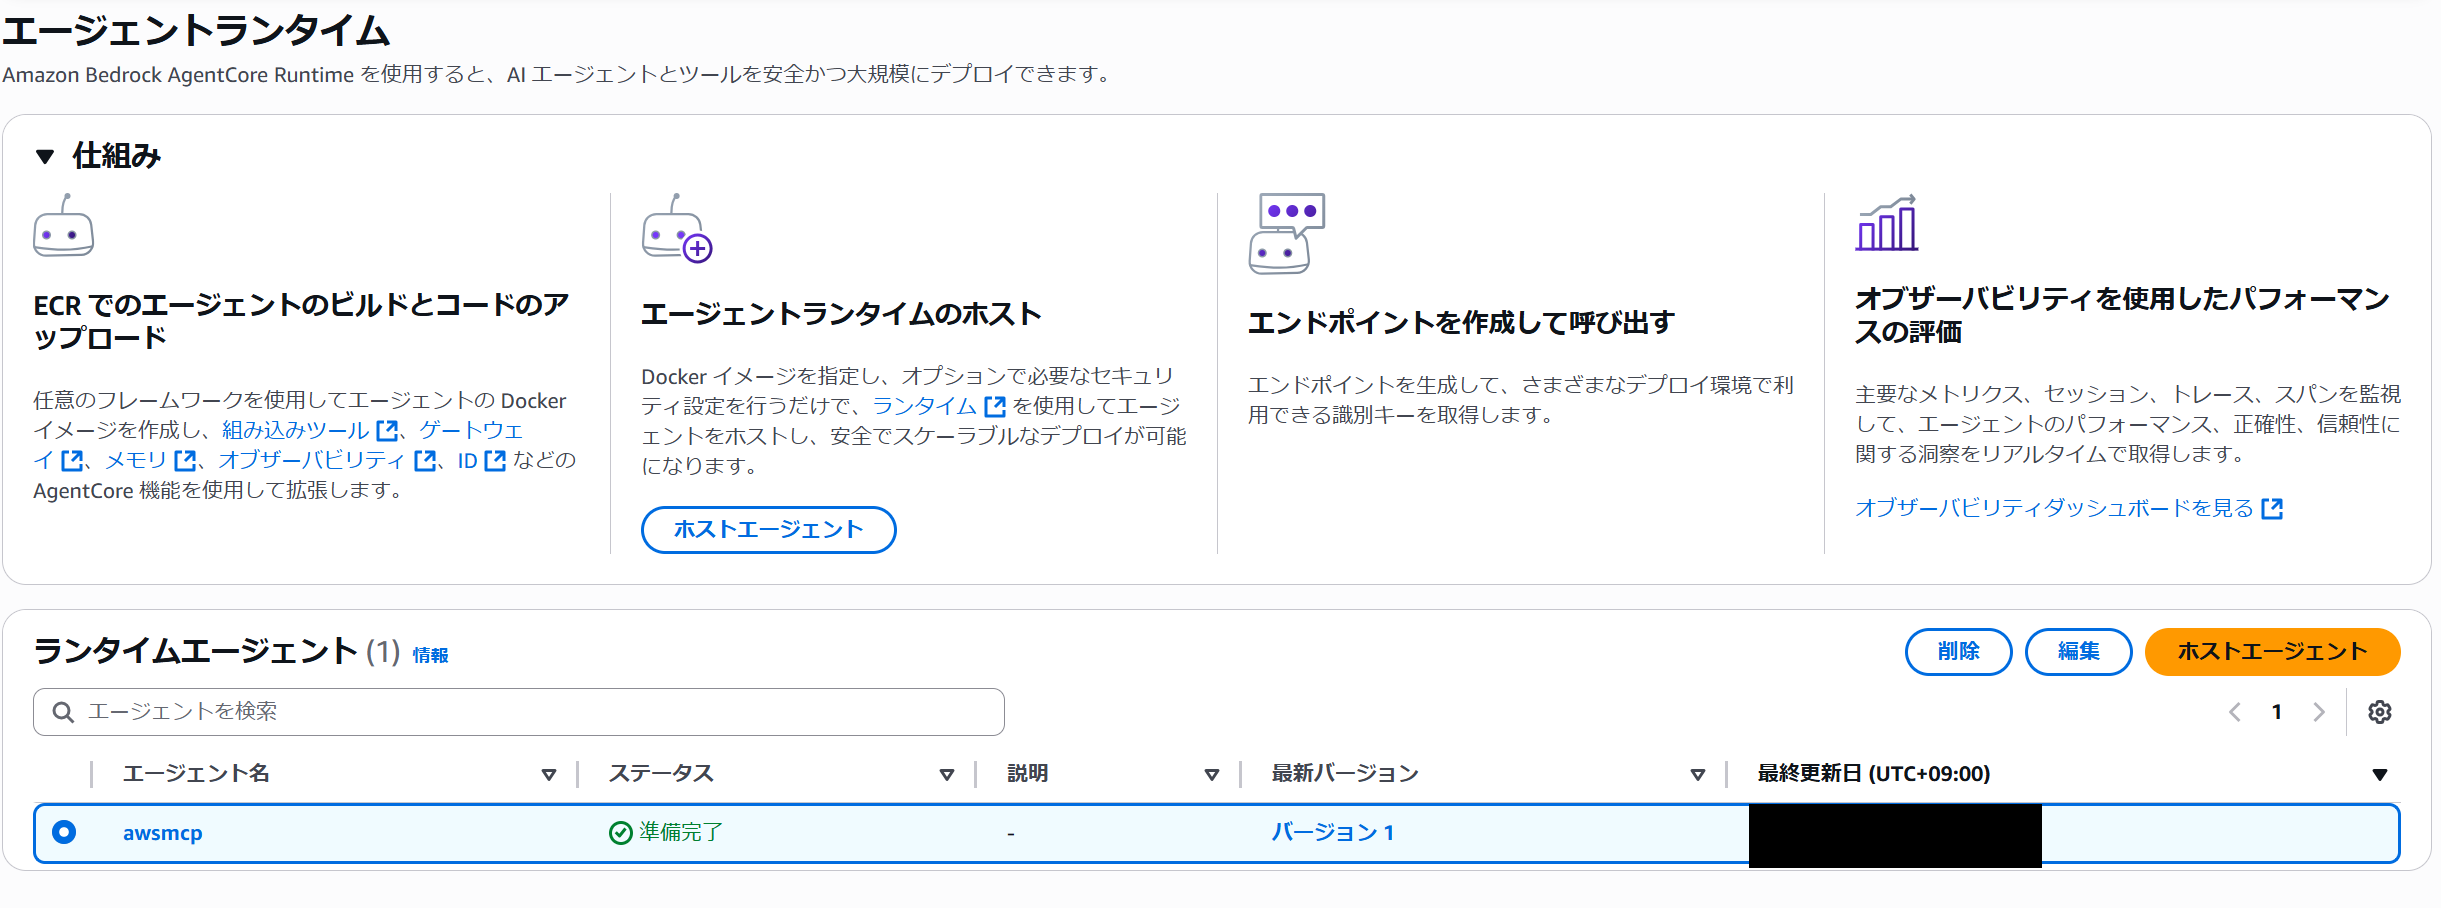Screen dimensions: 2441x908
Task: Click the green 準備完了 status check icon
Action: (620, 833)
